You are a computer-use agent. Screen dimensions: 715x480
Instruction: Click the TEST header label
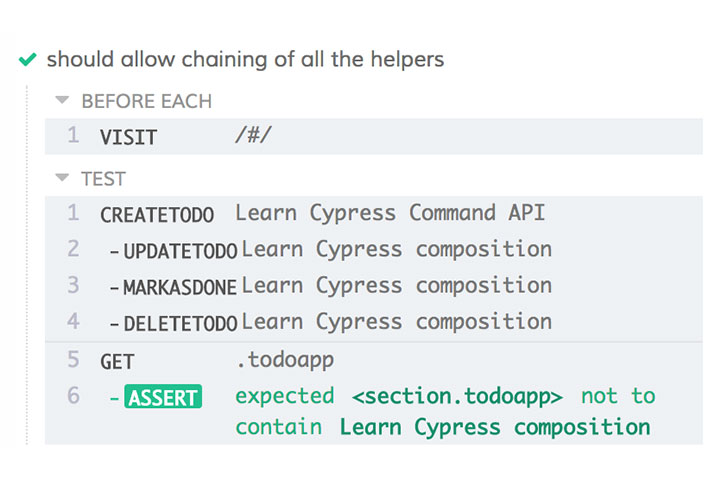tap(103, 179)
